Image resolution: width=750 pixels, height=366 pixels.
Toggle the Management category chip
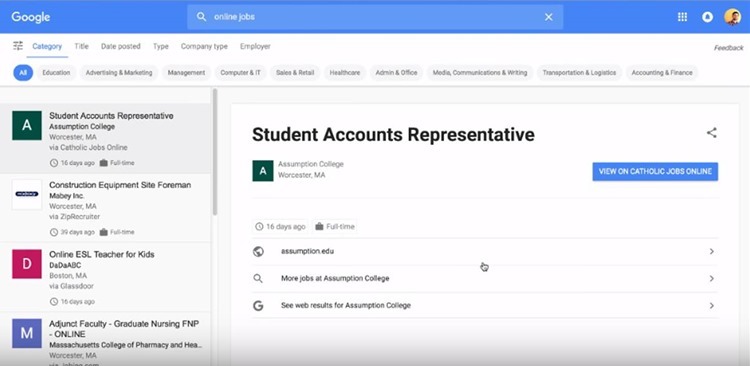pyautogui.click(x=186, y=73)
